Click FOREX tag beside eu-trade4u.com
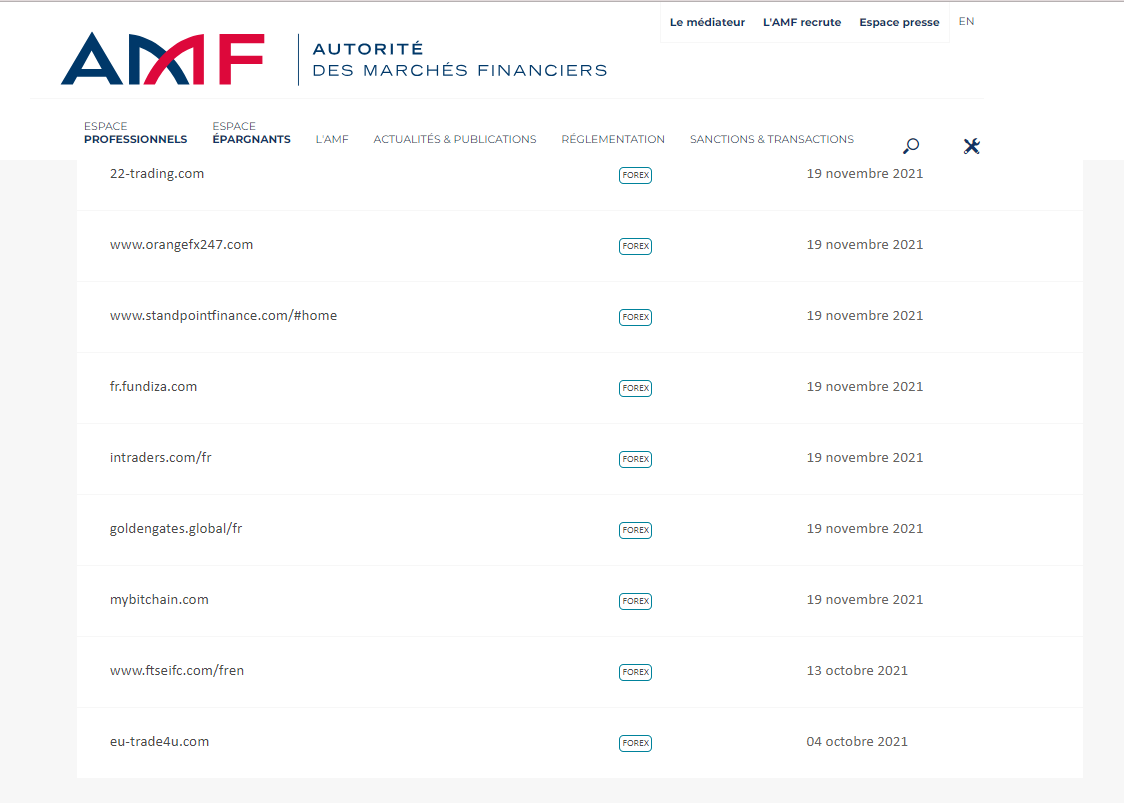The width and height of the screenshot is (1124, 803). 635,743
